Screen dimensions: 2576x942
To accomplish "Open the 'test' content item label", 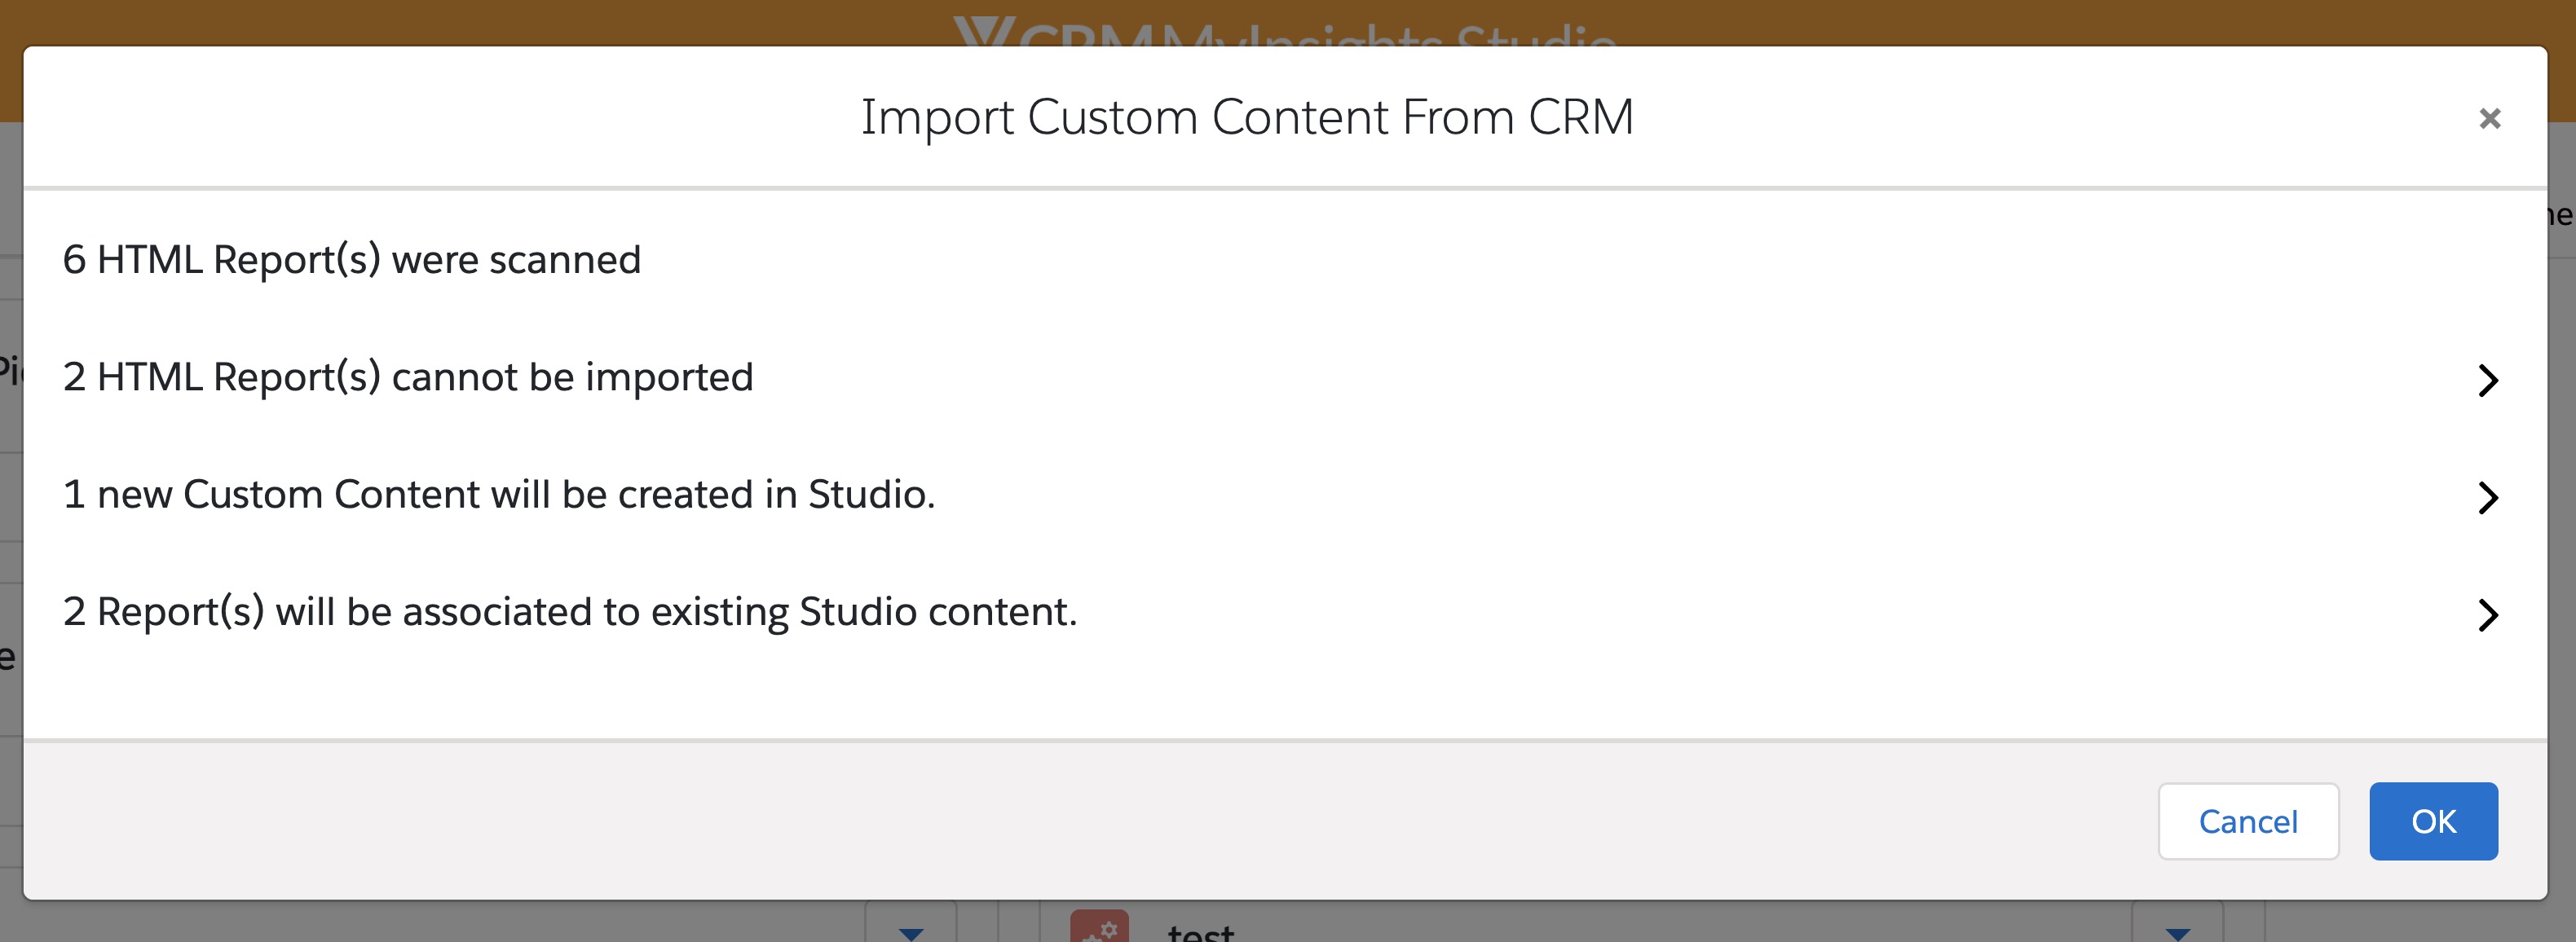I will 1200,934.
